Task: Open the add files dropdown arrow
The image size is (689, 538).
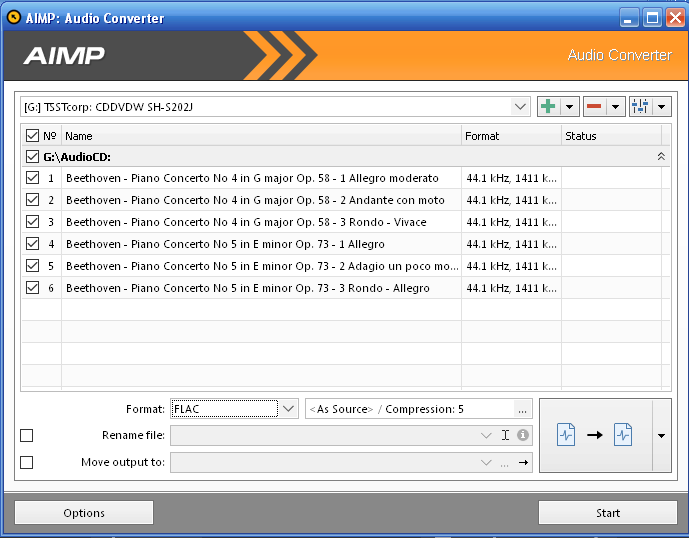Action: (x=569, y=106)
